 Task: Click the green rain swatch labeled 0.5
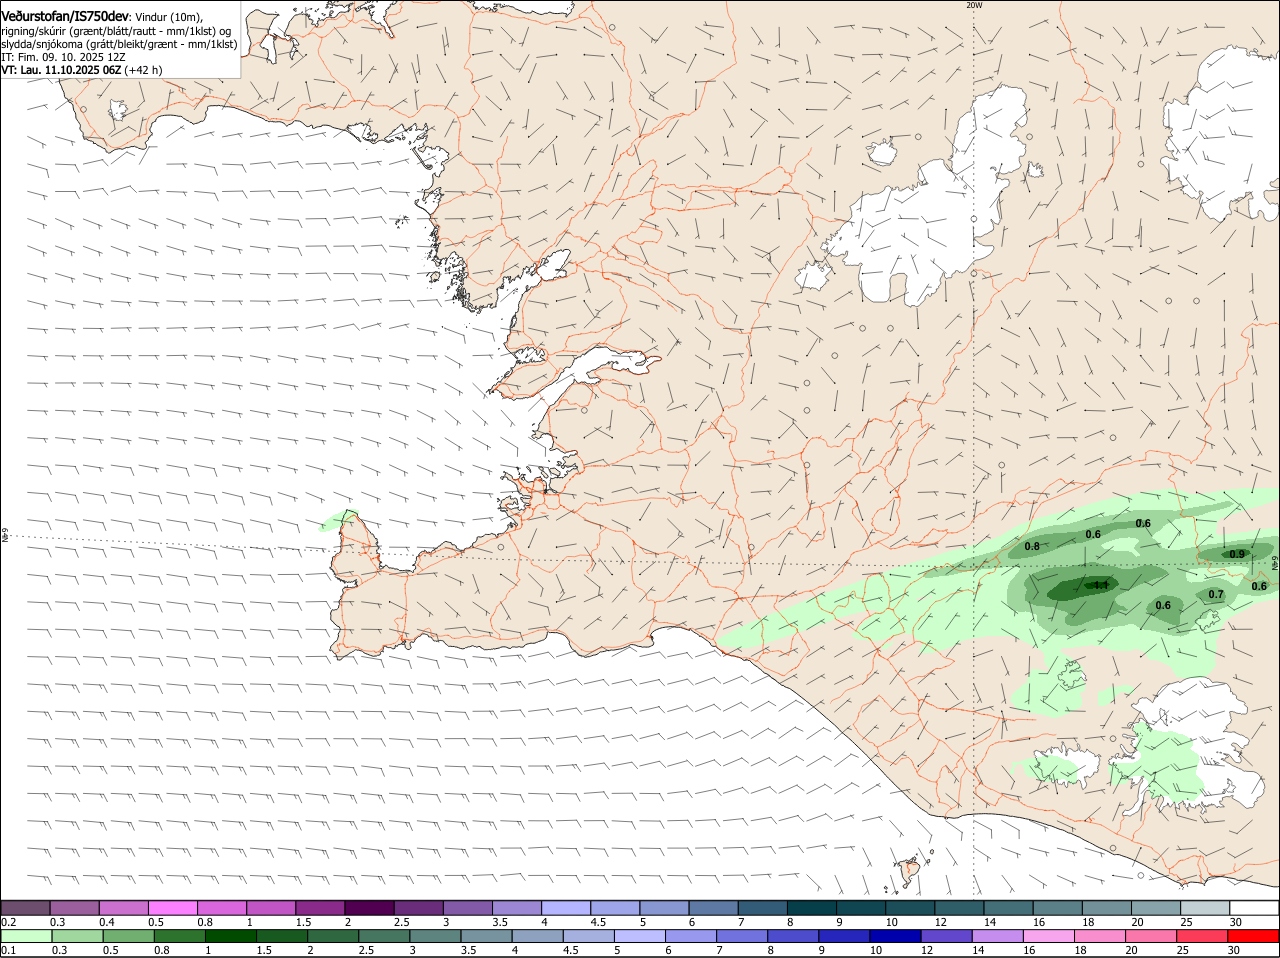click(127, 936)
